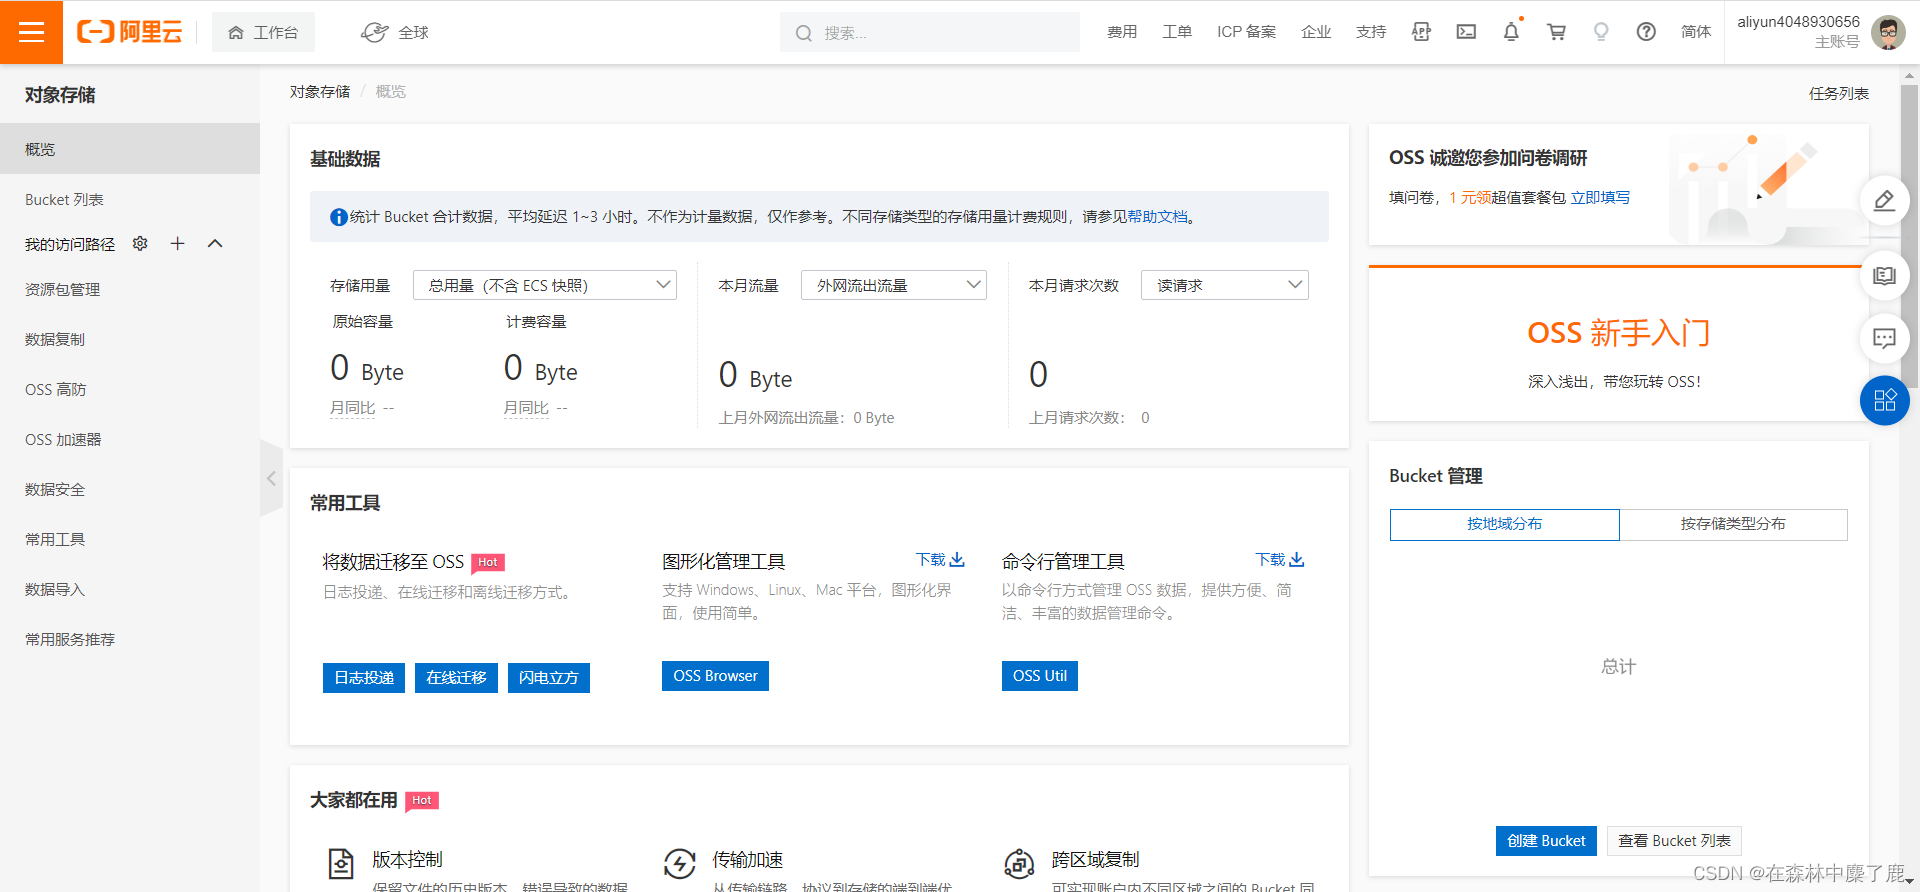Click 对象存储 in the breadcrumb
The height and width of the screenshot is (892, 1920).
320,92
